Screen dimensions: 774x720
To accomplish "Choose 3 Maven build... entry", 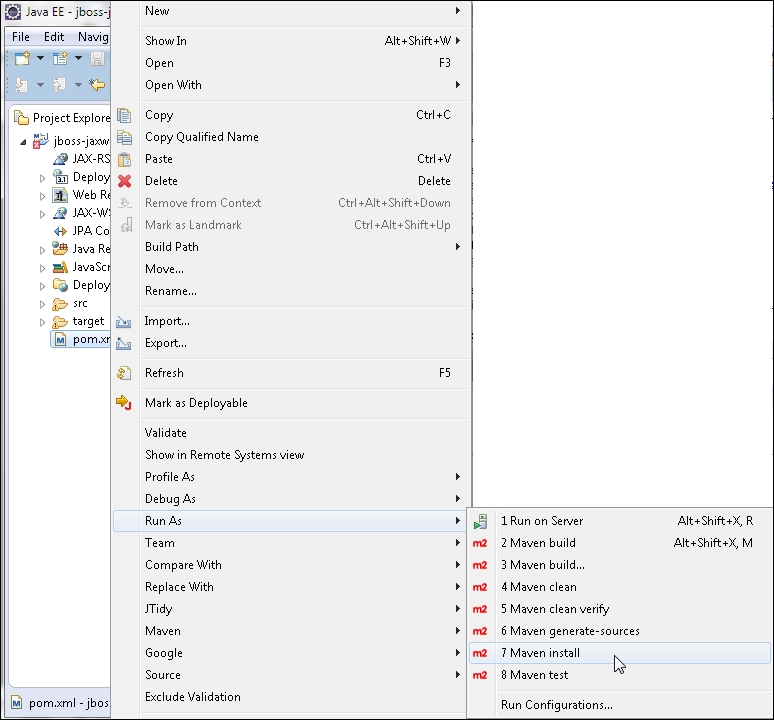I will (619, 565).
